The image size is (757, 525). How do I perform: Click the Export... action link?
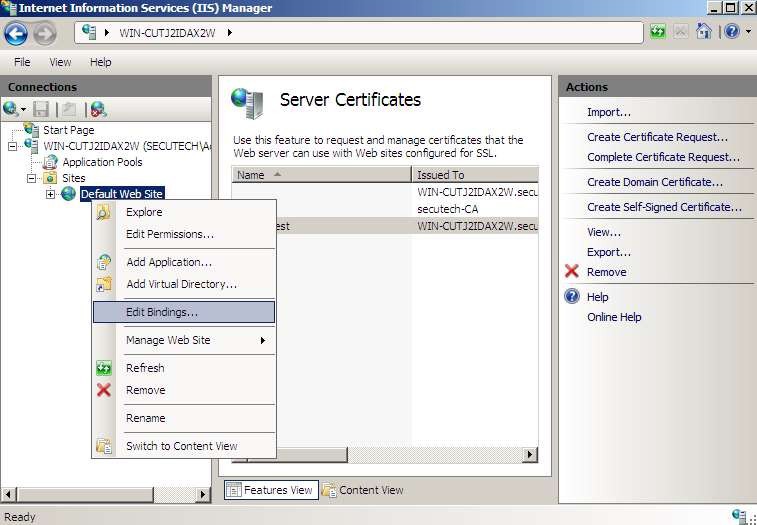tap(609, 252)
